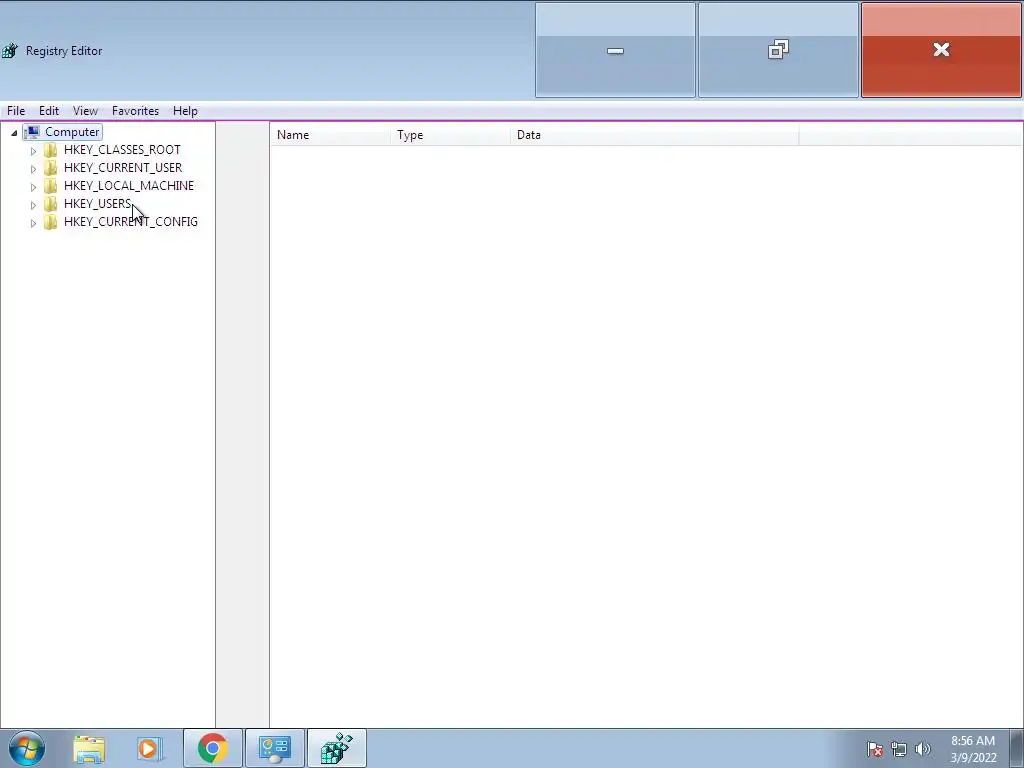This screenshot has height=768, width=1024.
Task: Sort by the Data column header
Action: [654, 135]
